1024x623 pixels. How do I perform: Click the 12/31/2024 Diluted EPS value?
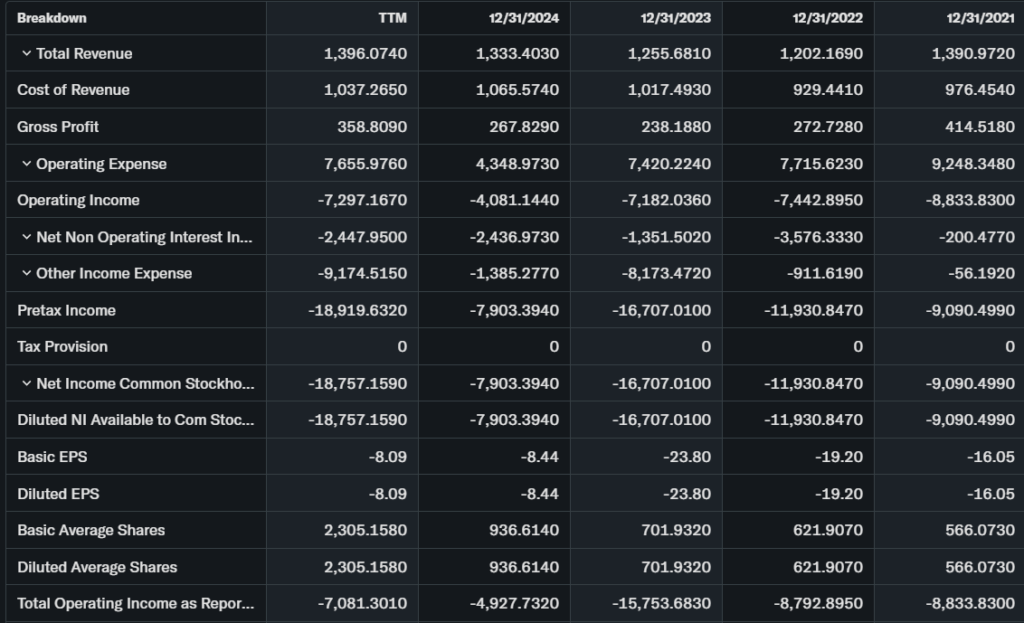[541, 493]
